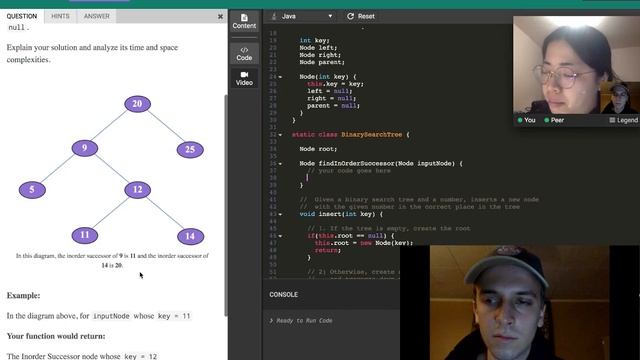
Task: Click tree node 14 in the diagram
Action: click(x=190, y=236)
